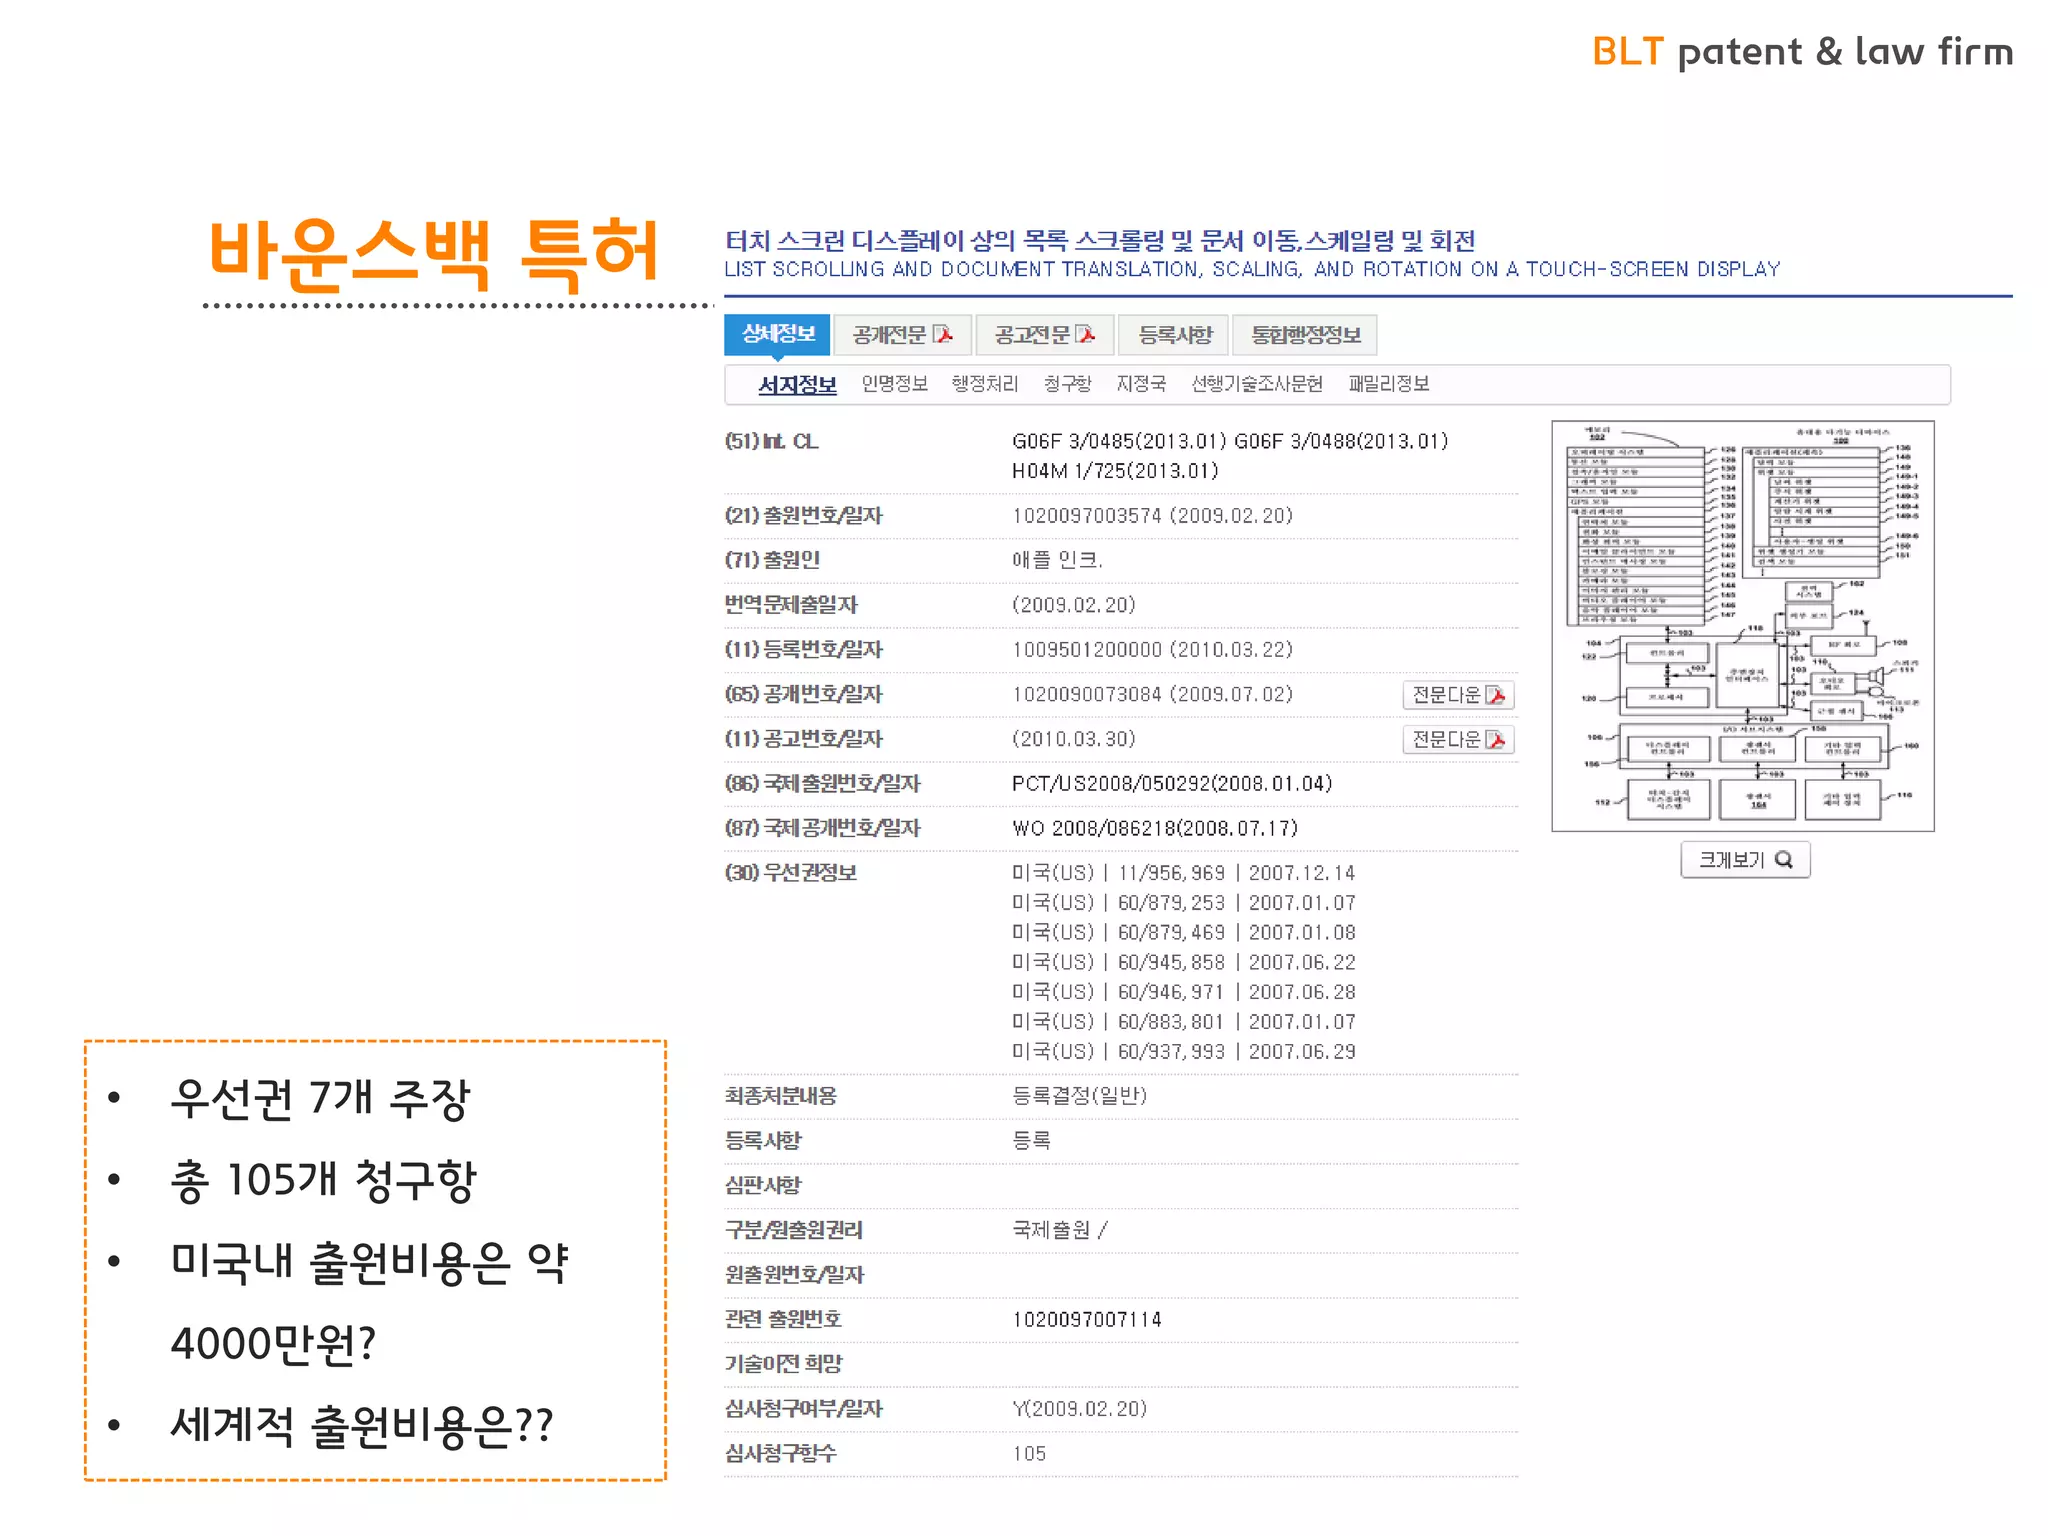Select the 선행기술조사문헌 sub-tab

click(x=1257, y=384)
